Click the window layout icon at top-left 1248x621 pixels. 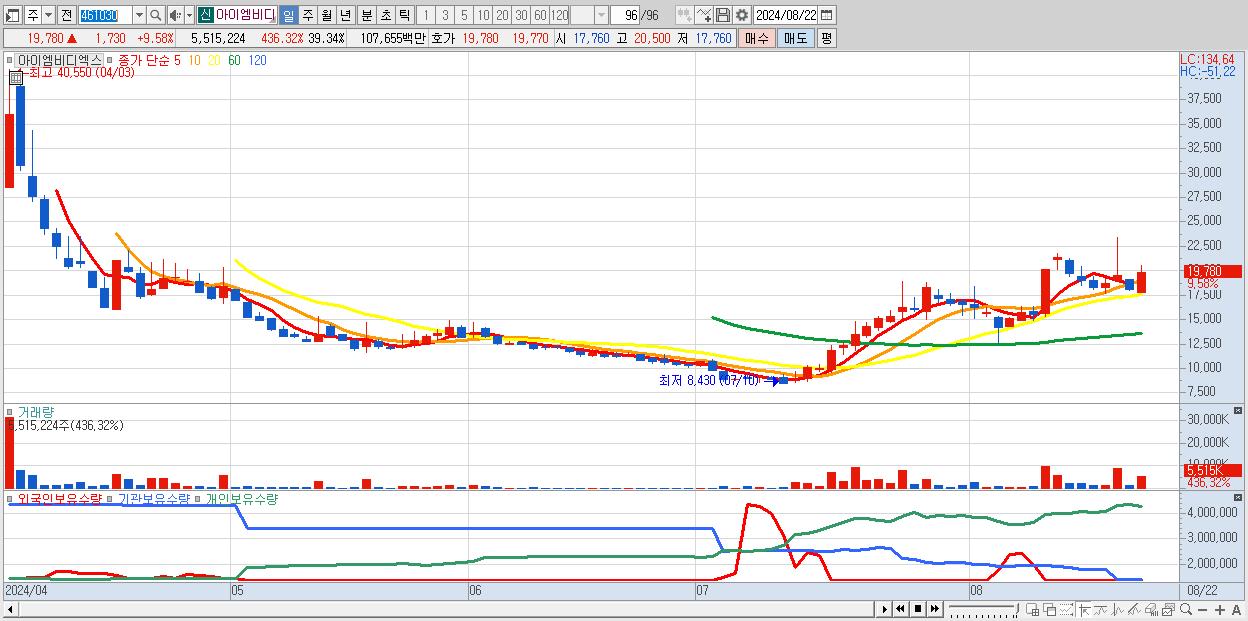point(13,15)
